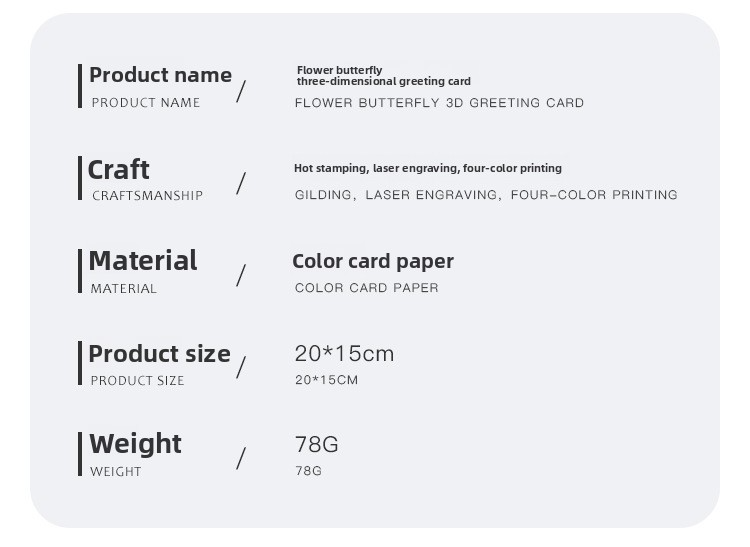
Task: Click the 'Flower butterfly three-dimensional greeting card' text
Action: click(384, 76)
